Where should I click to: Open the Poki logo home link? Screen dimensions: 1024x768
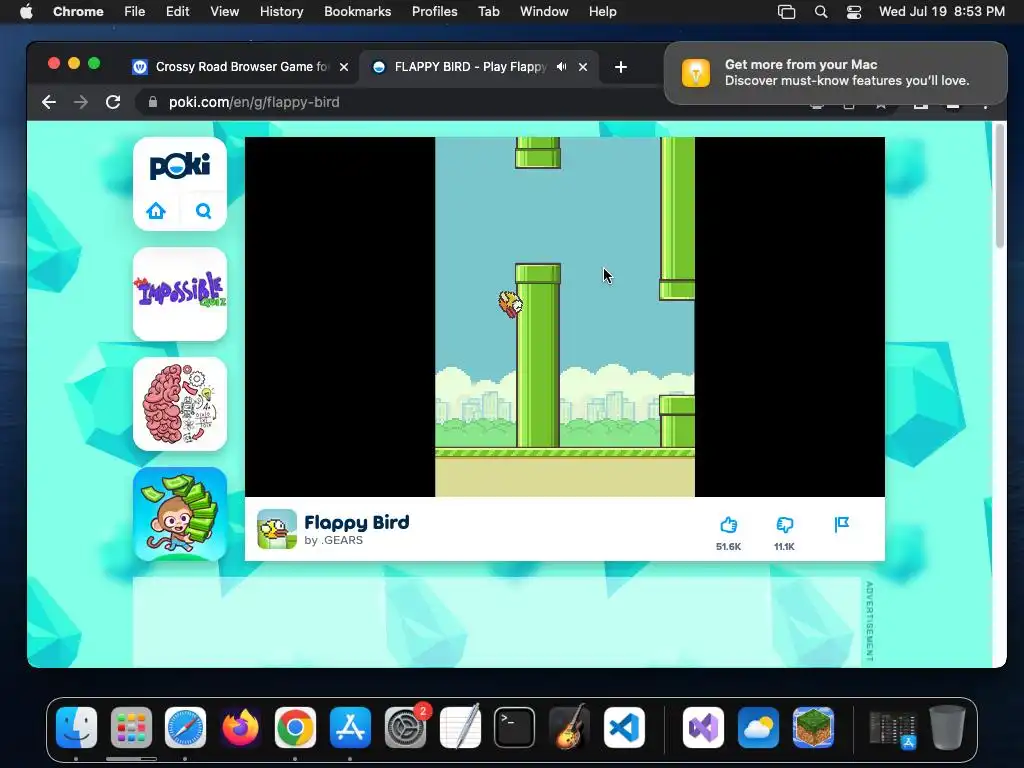tap(180, 166)
